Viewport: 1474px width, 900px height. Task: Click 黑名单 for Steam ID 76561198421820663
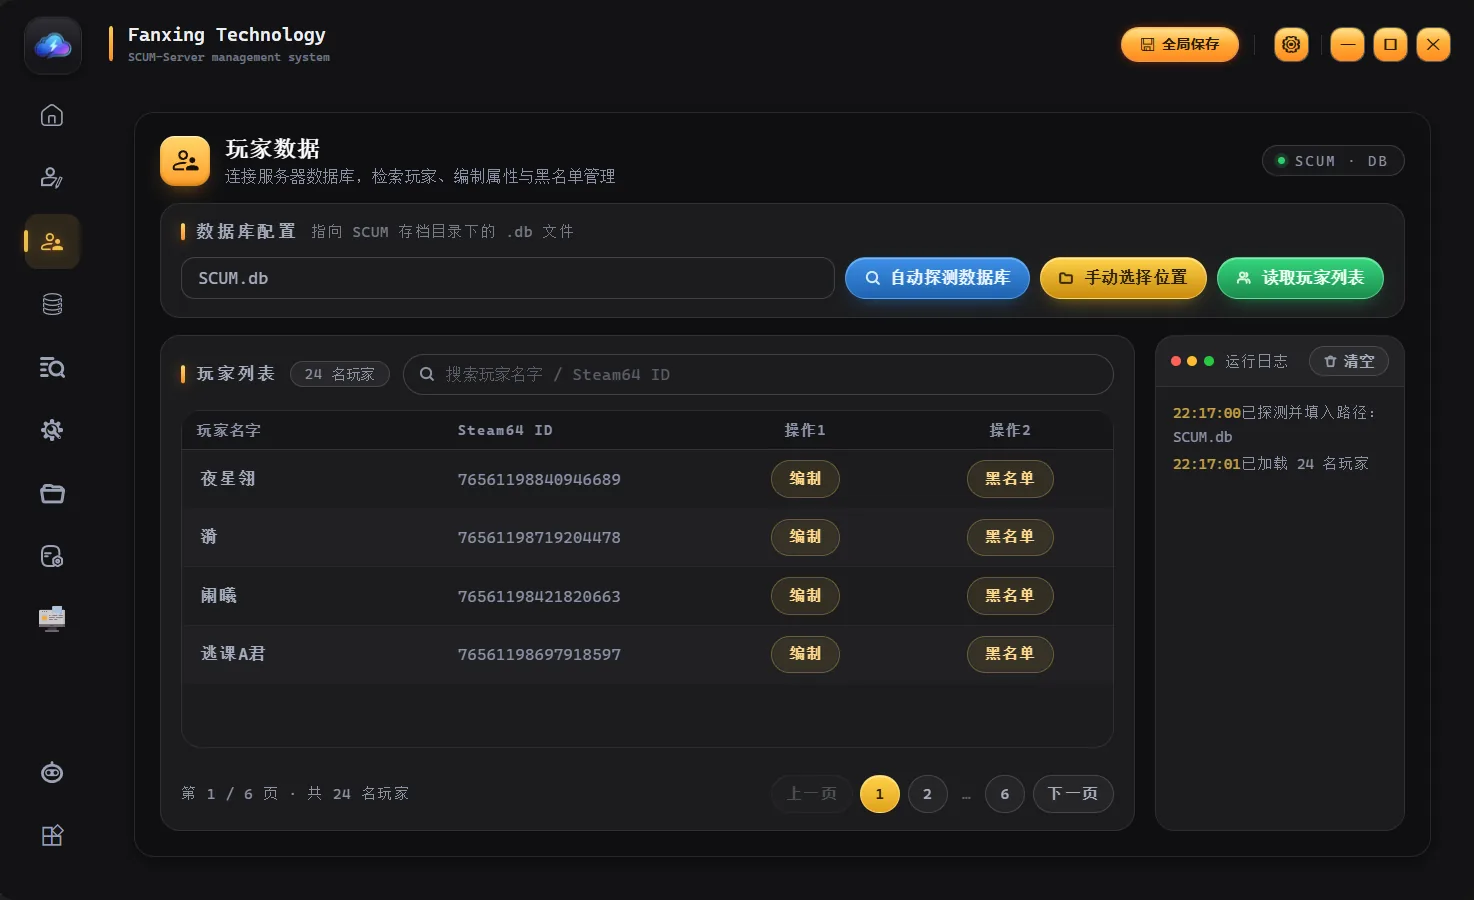click(x=1010, y=596)
